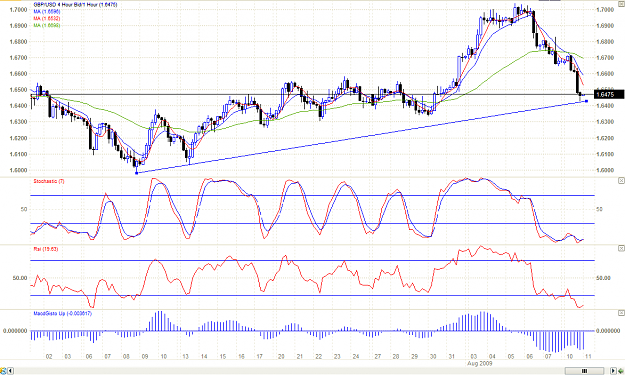This screenshot has height=375, width=625.
Task: Click the Rsi indicator label
Action: click(x=46, y=249)
